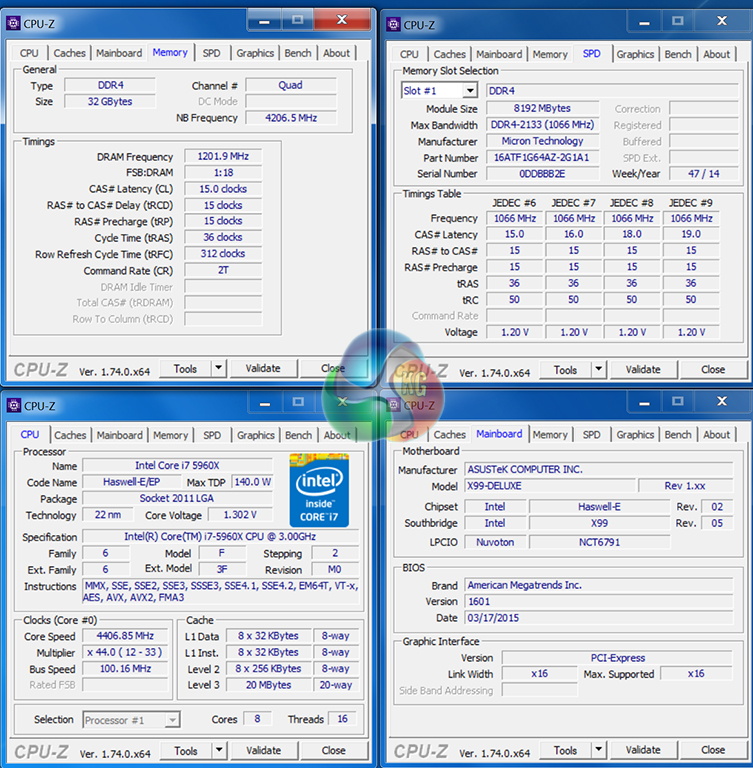Click Validate button in Memory window
Screen dimensions: 753x768
pyautogui.click(x=263, y=368)
